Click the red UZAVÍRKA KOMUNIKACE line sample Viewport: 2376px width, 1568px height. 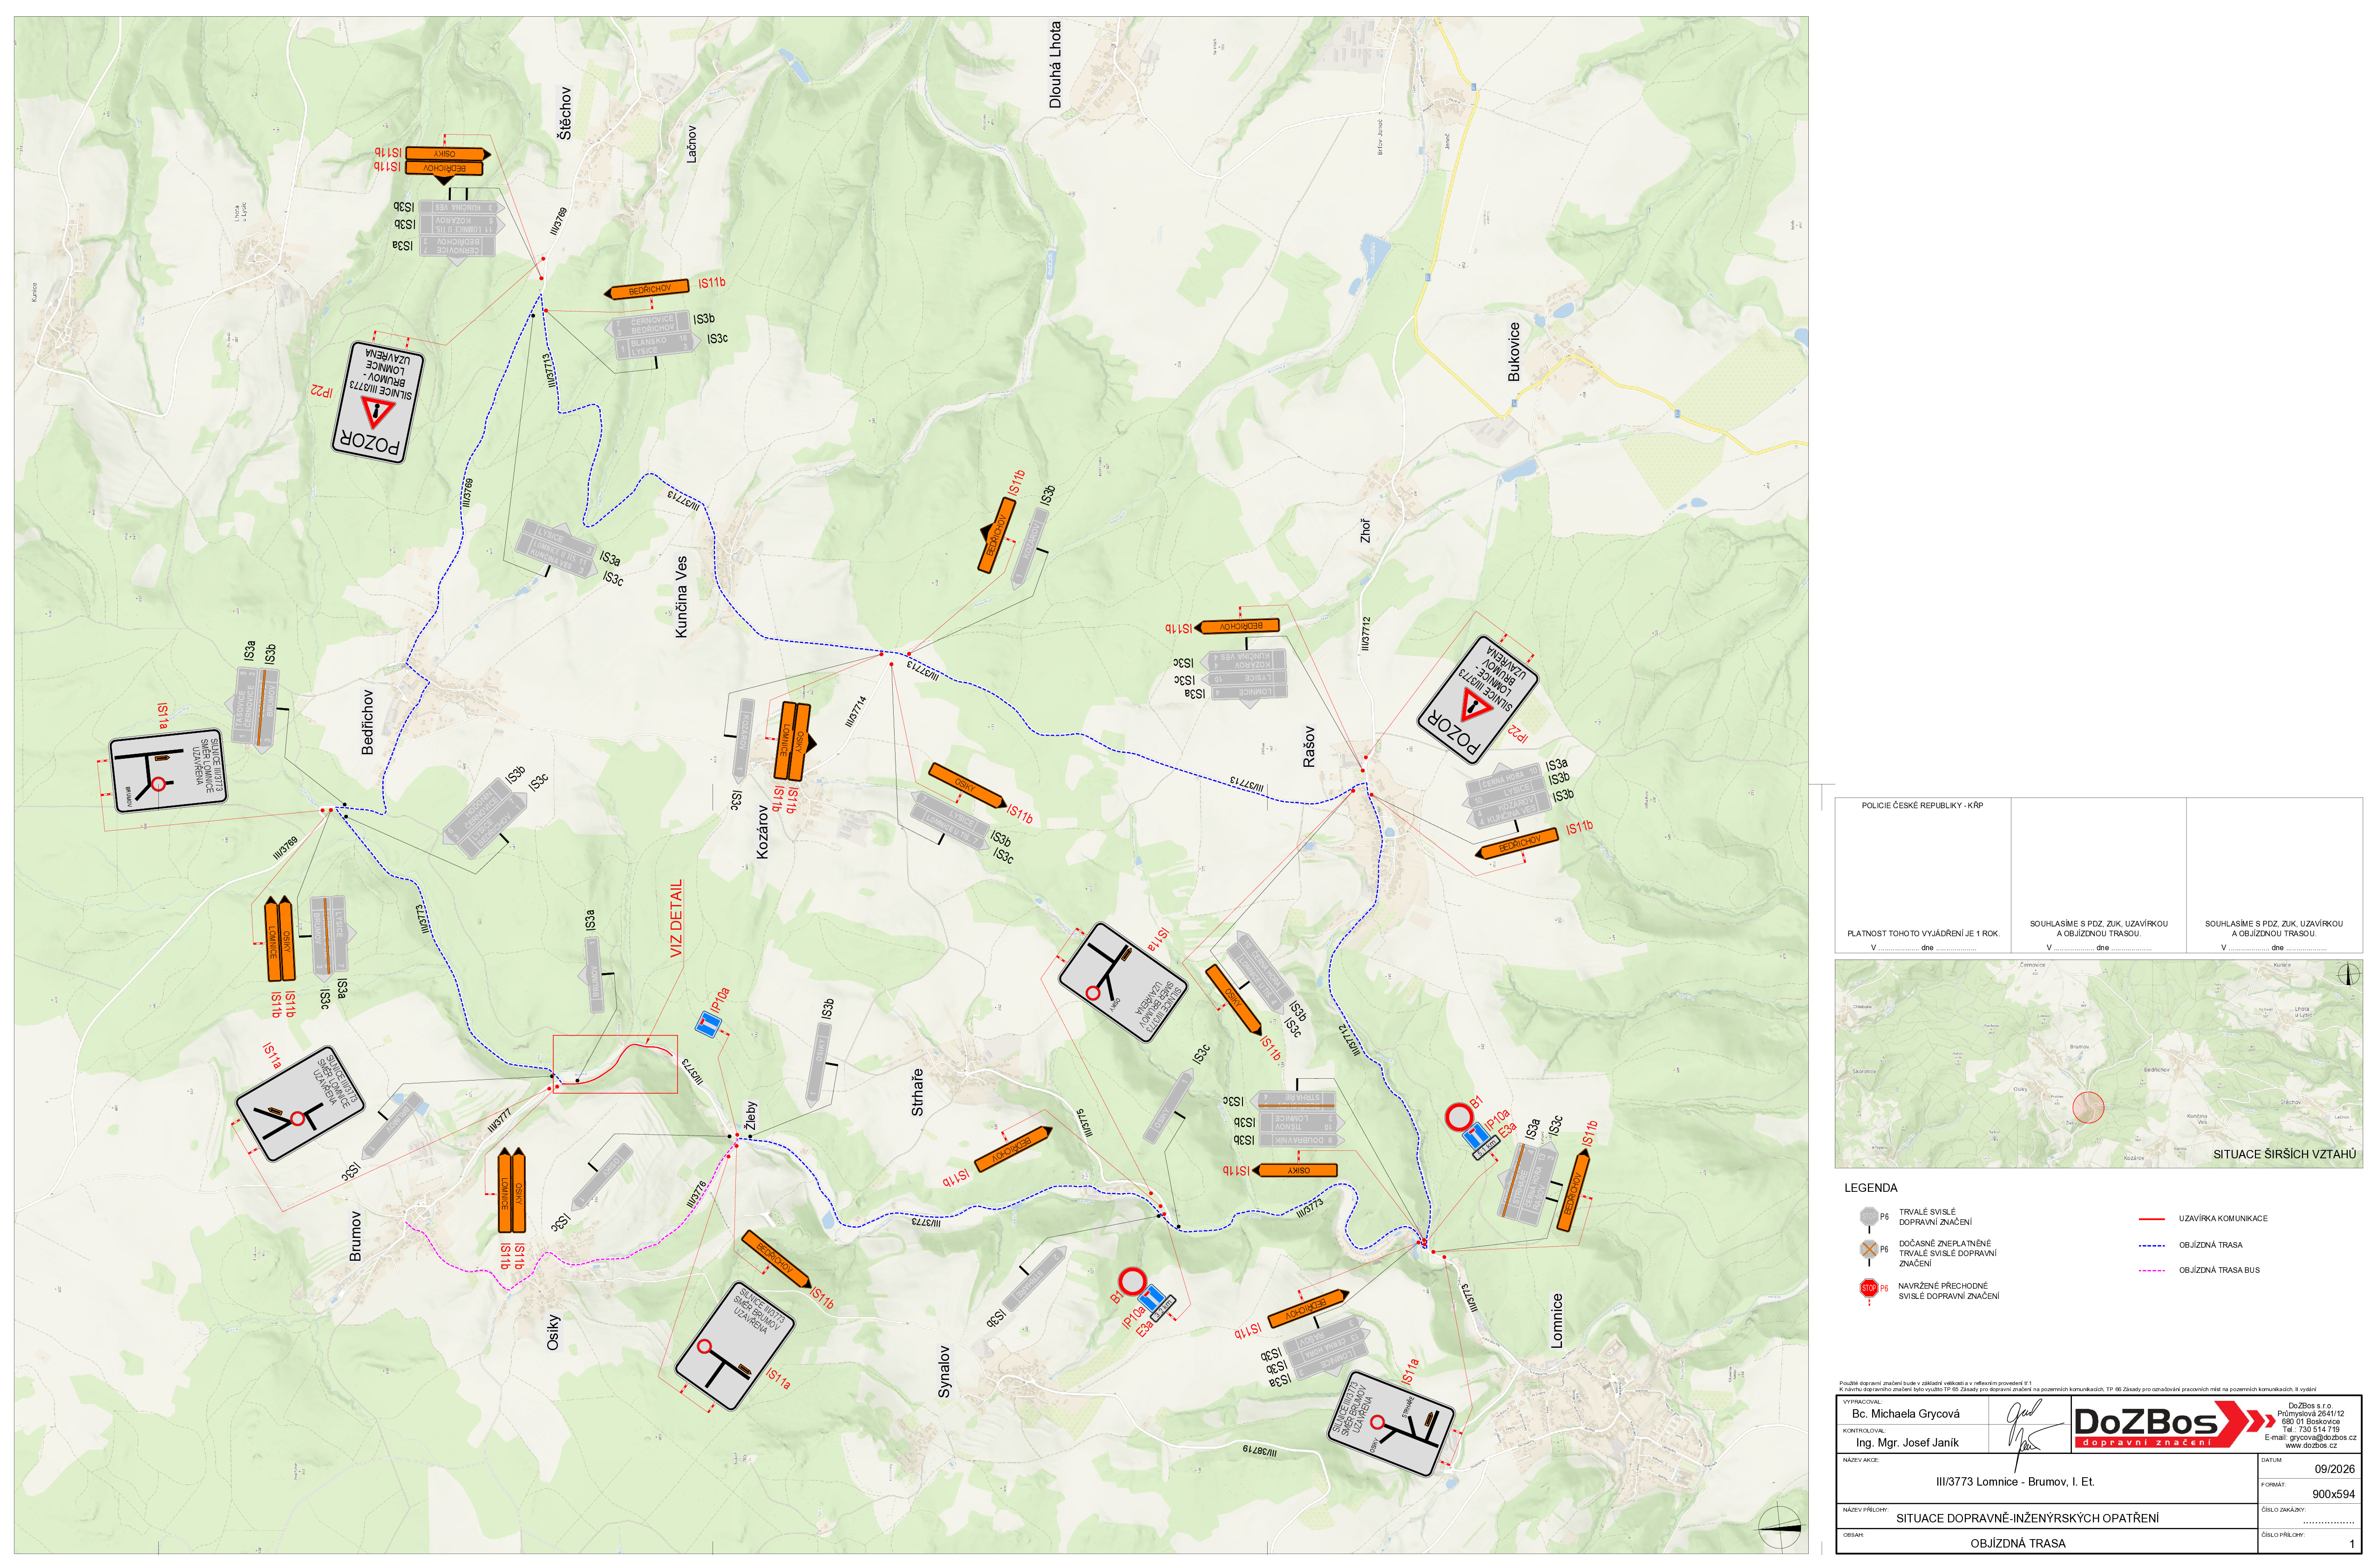pyautogui.click(x=2151, y=1219)
